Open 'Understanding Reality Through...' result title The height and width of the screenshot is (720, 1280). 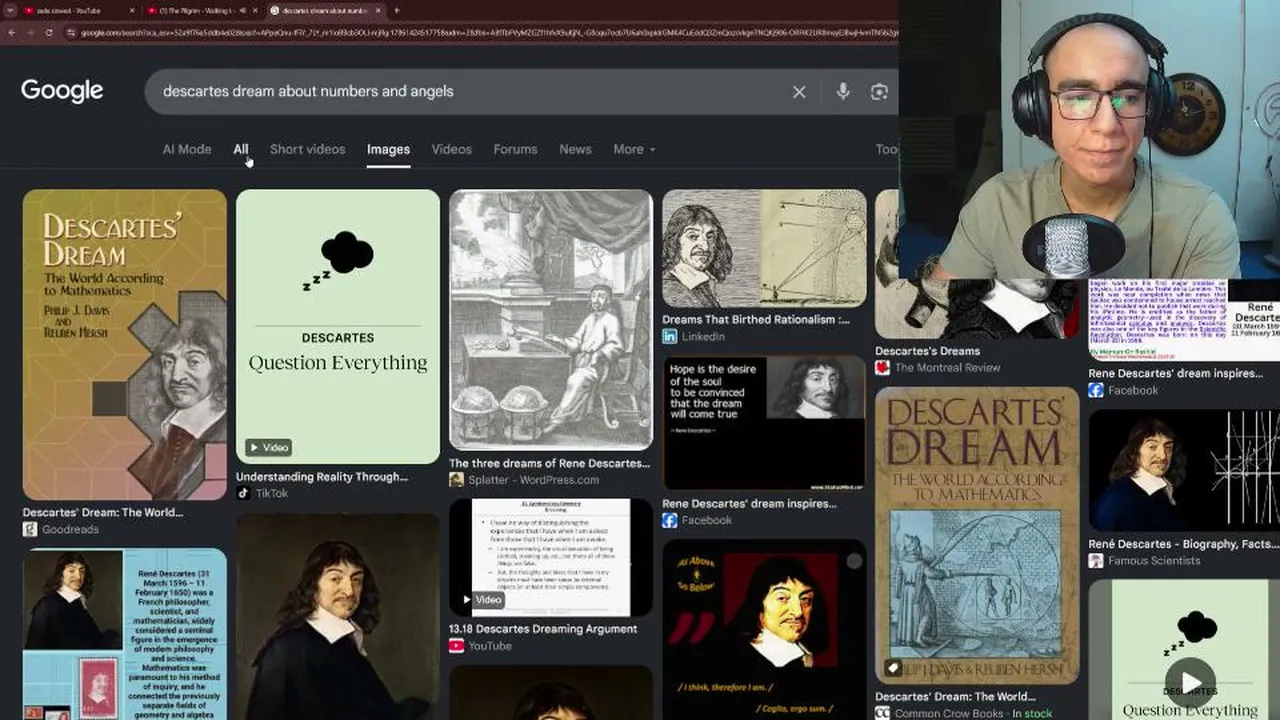pyautogui.click(x=322, y=477)
